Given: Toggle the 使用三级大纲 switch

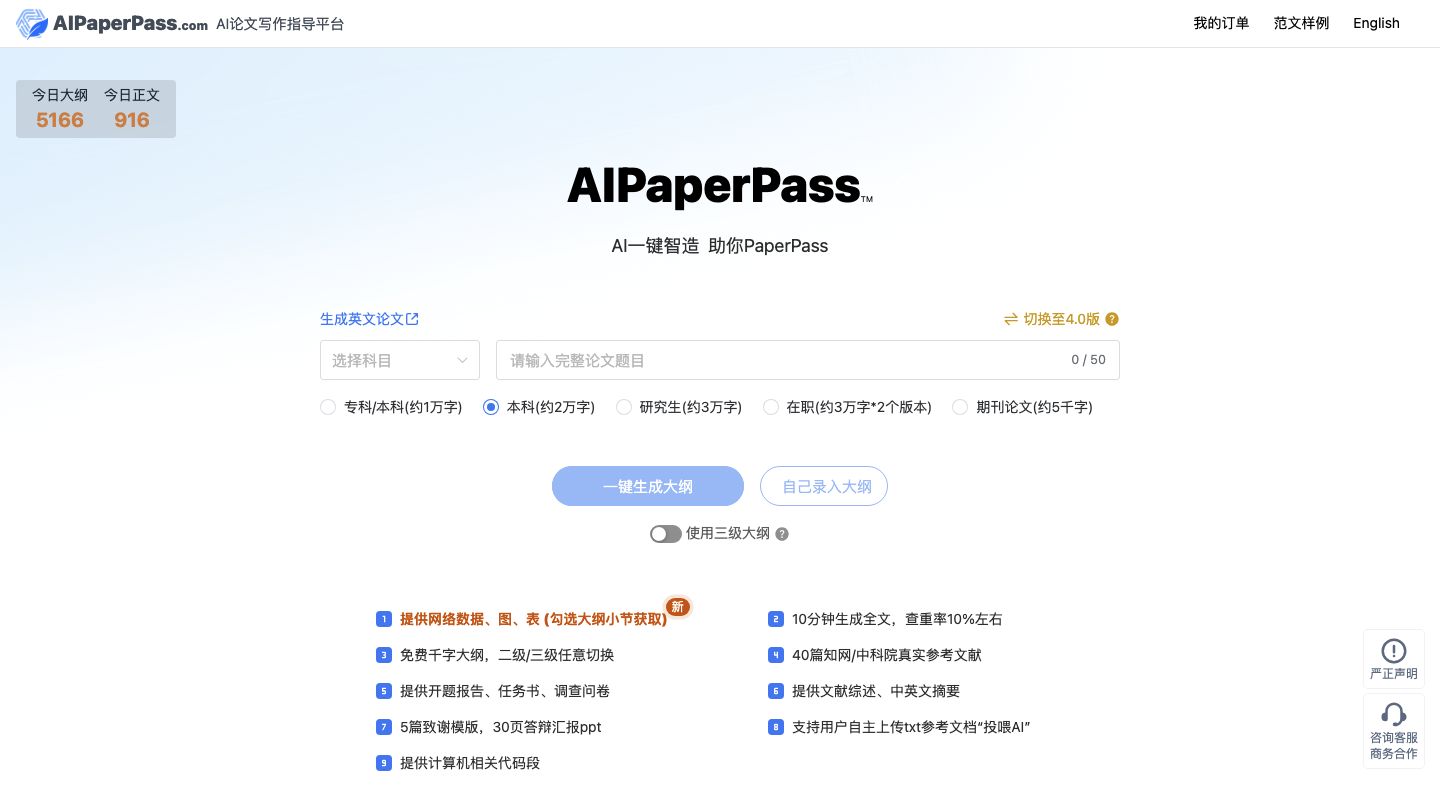Looking at the screenshot, I should click(x=666, y=534).
